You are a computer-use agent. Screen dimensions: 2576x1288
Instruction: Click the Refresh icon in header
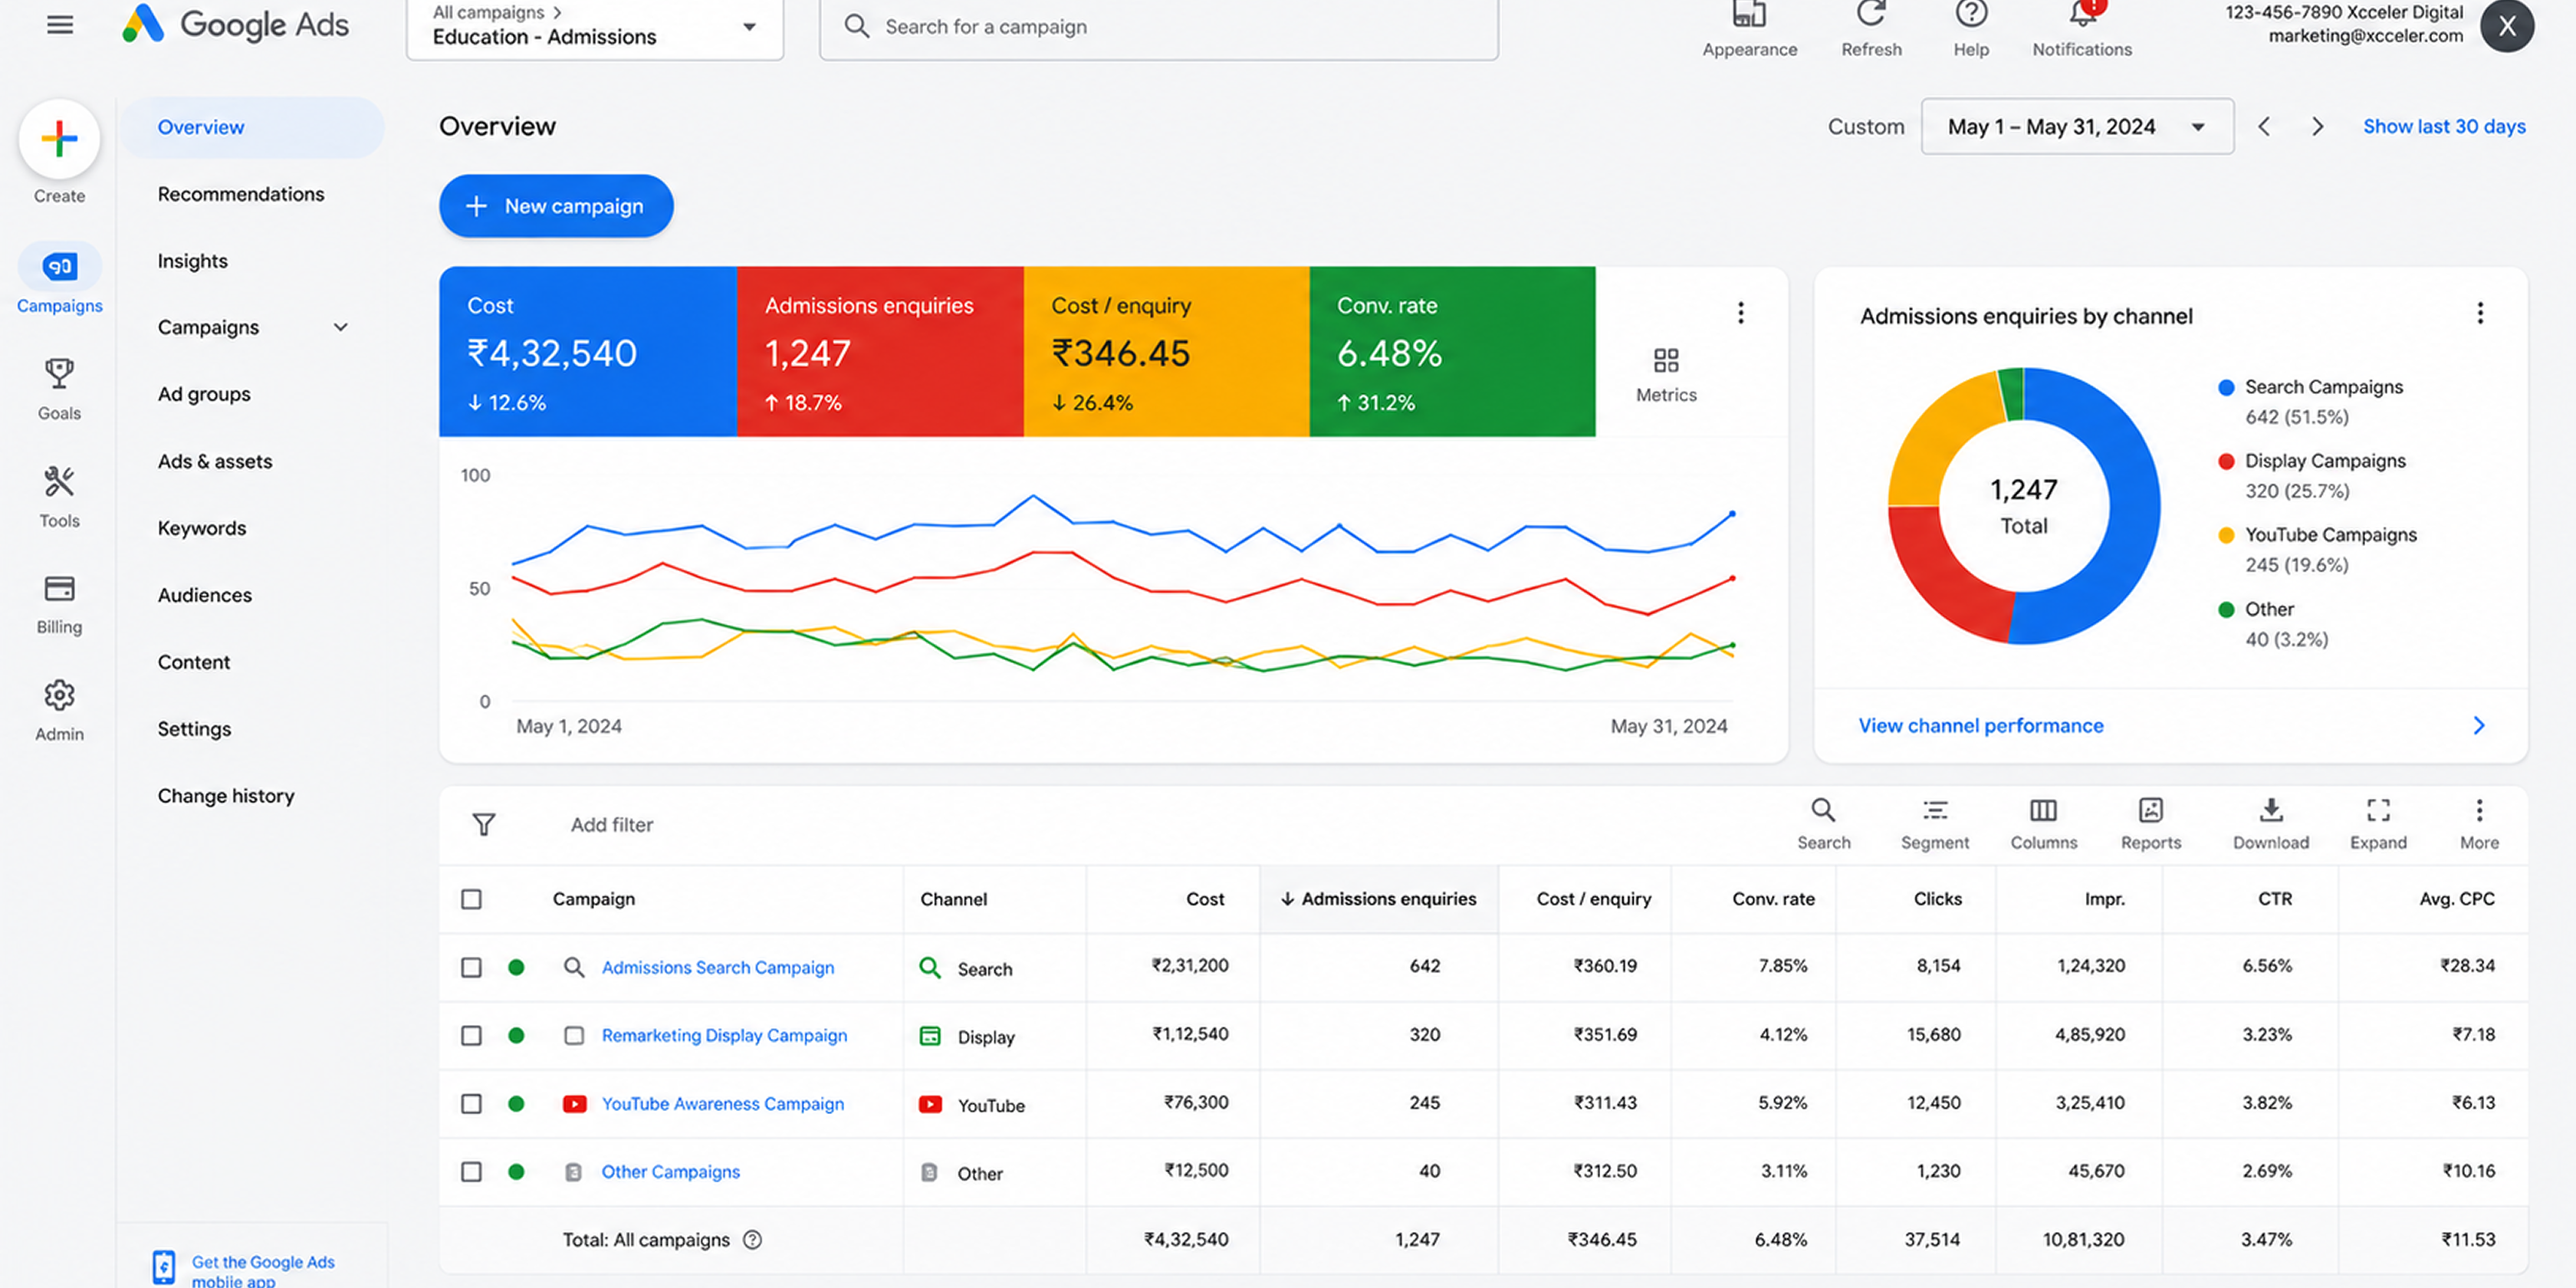point(1871,14)
